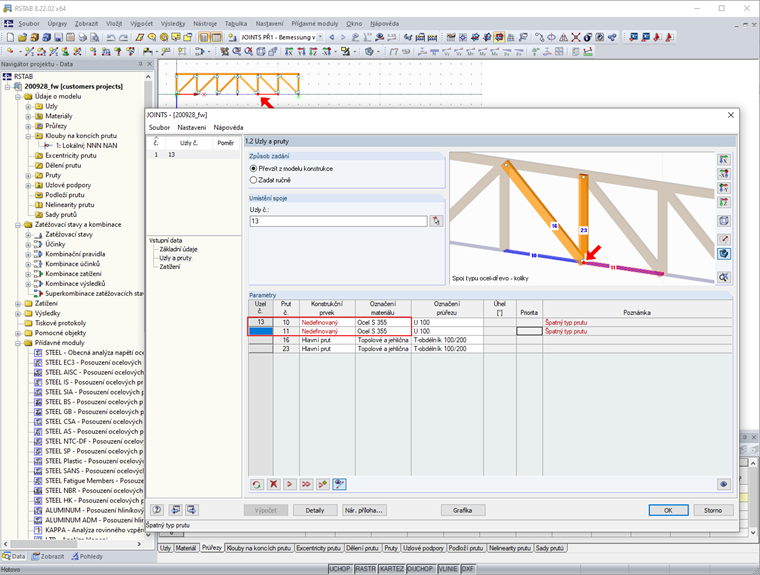Expand the Uzly tree node
The width and height of the screenshot is (760, 575).
click(28, 106)
